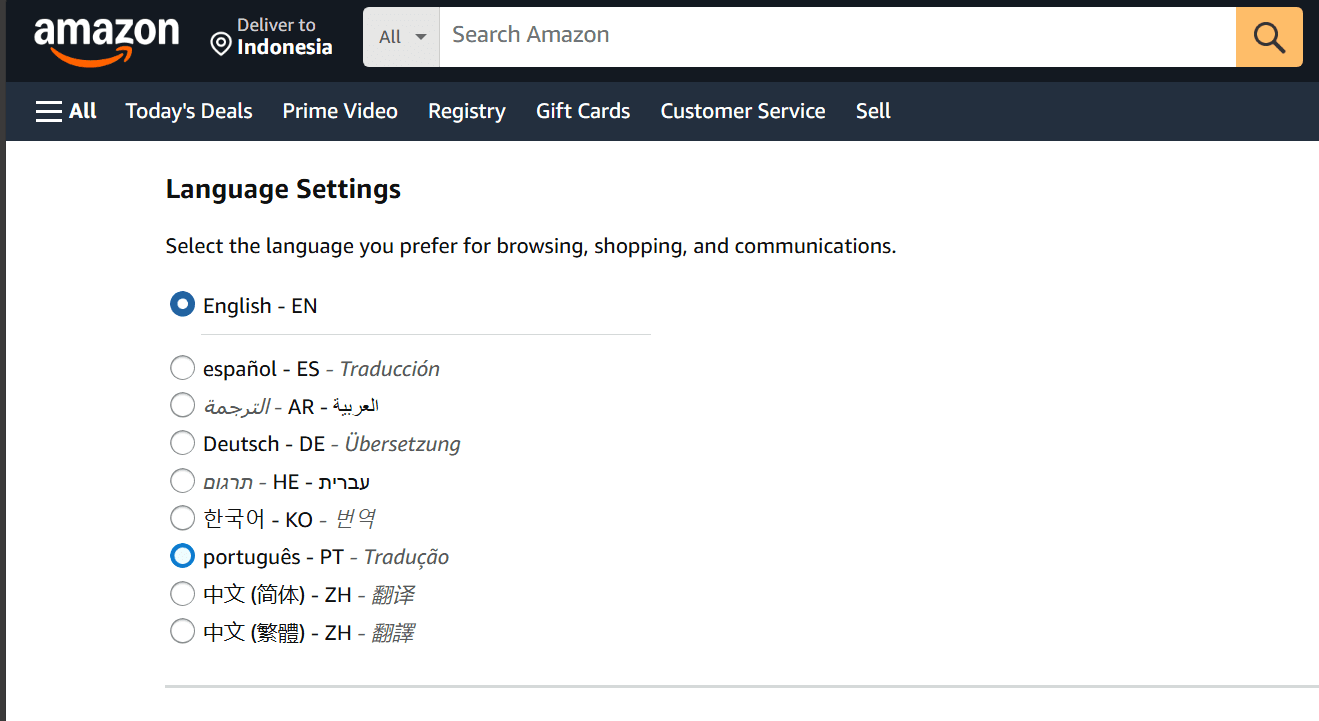Select español - ES language option
The height and width of the screenshot is (721, 1319).
(x=182, y=368)
